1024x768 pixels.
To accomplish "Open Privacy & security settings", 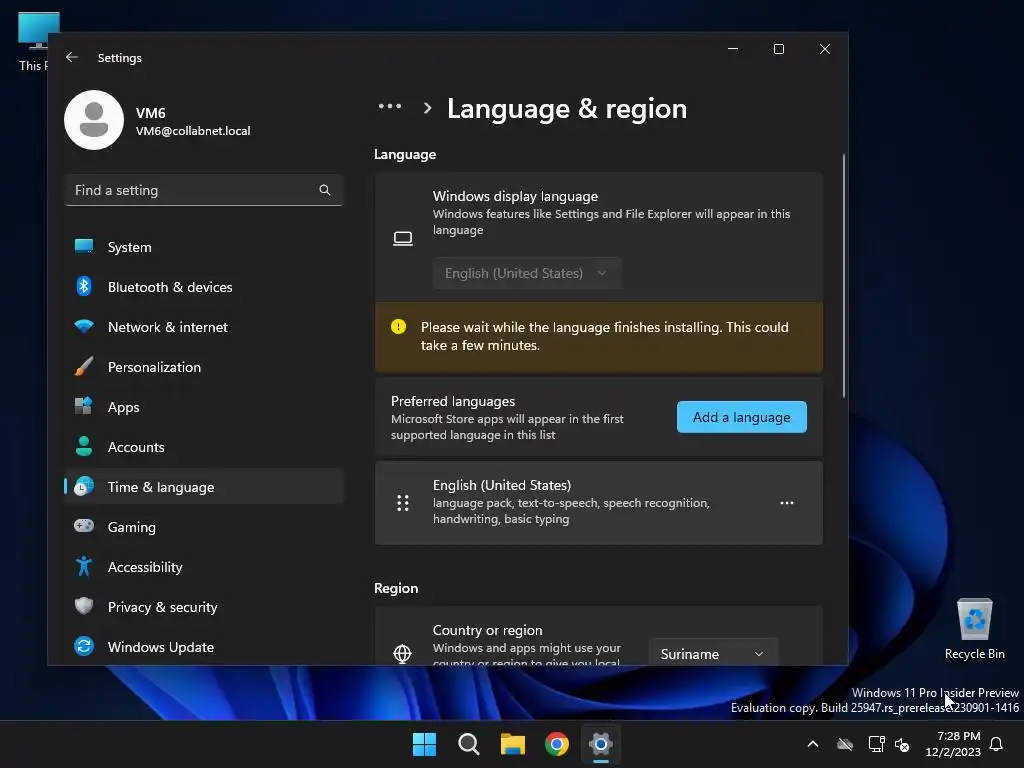I will tap(204, 607).
